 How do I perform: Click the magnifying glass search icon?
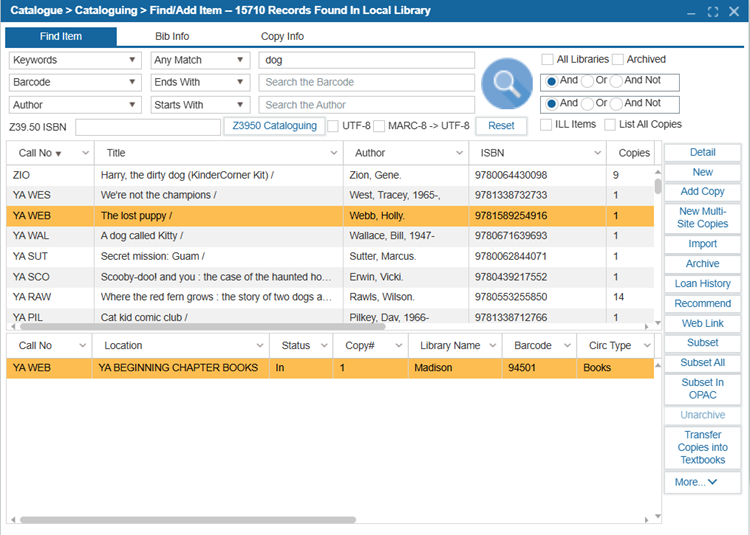507,84
